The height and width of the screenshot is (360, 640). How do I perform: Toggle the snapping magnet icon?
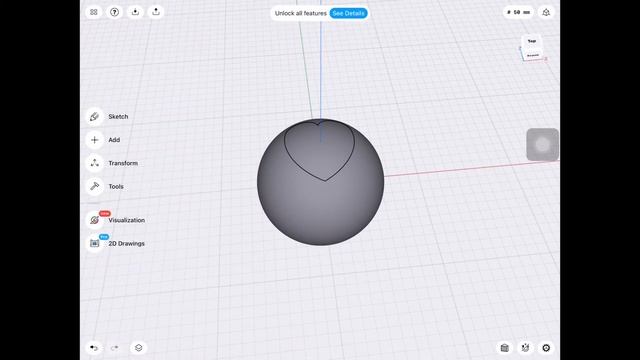pos(525,348)
